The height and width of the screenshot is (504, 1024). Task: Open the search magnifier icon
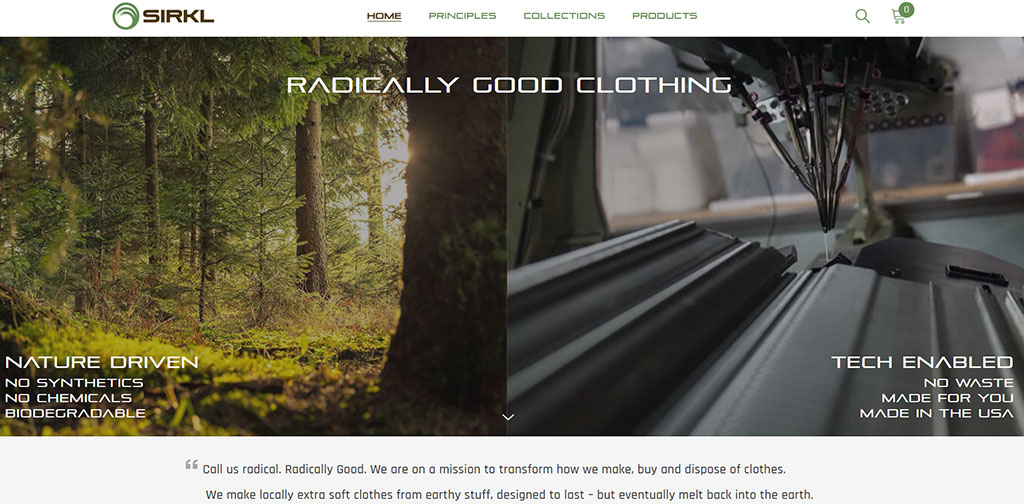tap(862, 16)
